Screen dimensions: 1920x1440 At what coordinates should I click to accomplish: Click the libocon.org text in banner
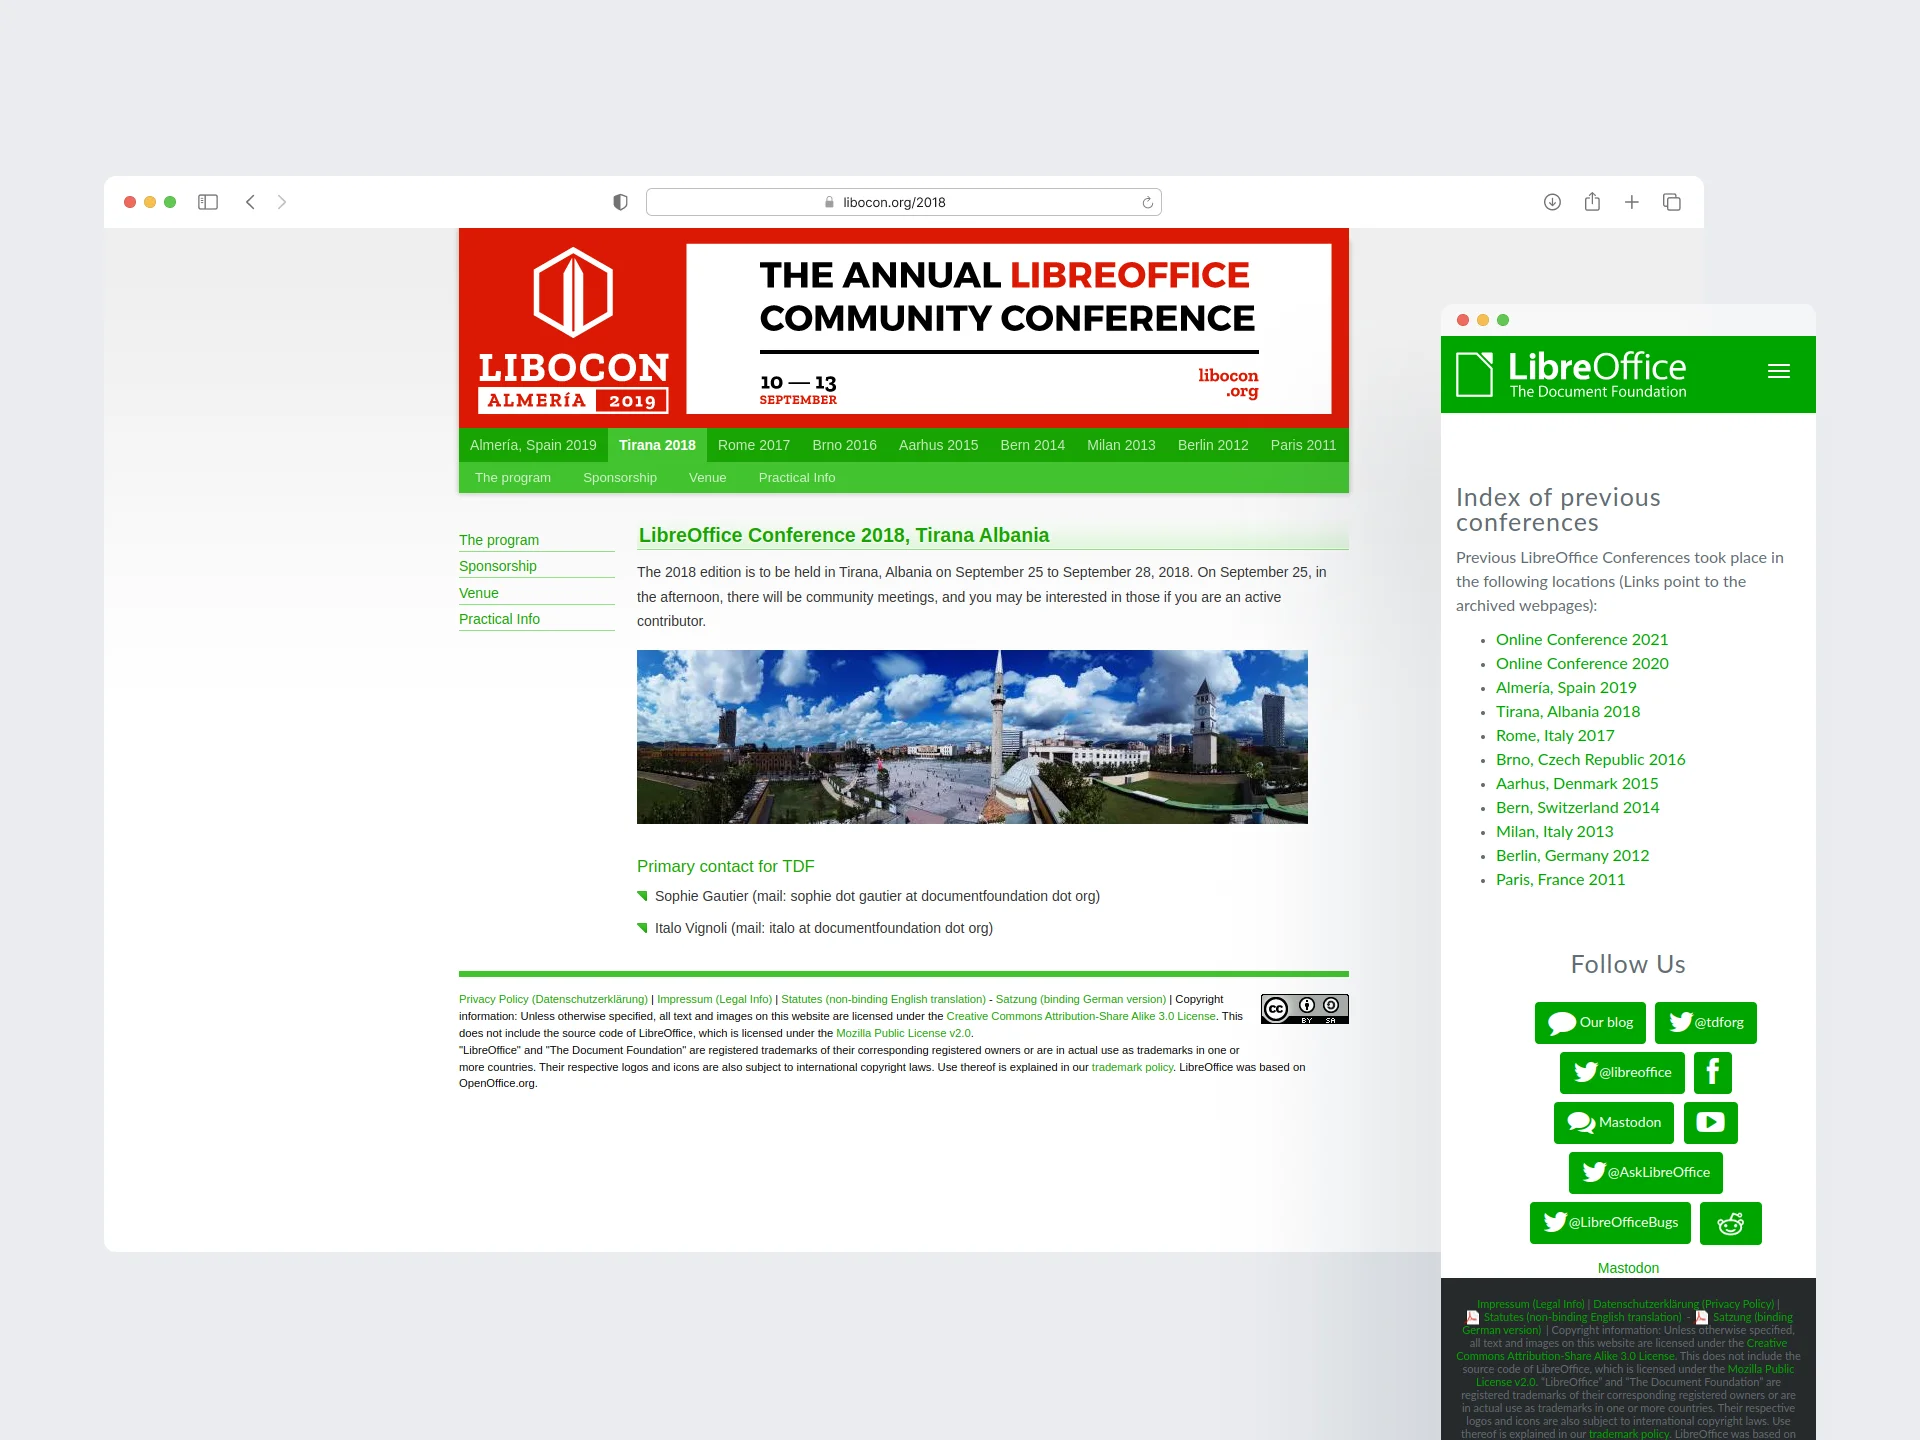(x=1228, y=383)
